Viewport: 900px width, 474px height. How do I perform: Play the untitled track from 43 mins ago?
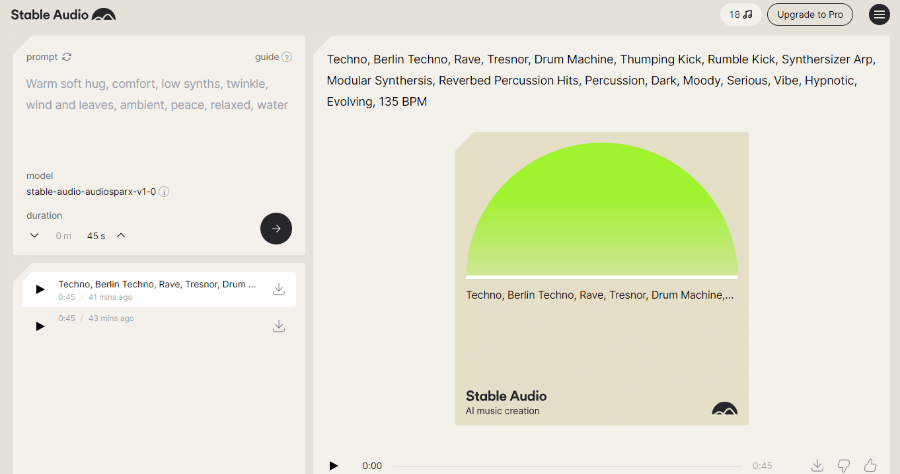point(40,326)
